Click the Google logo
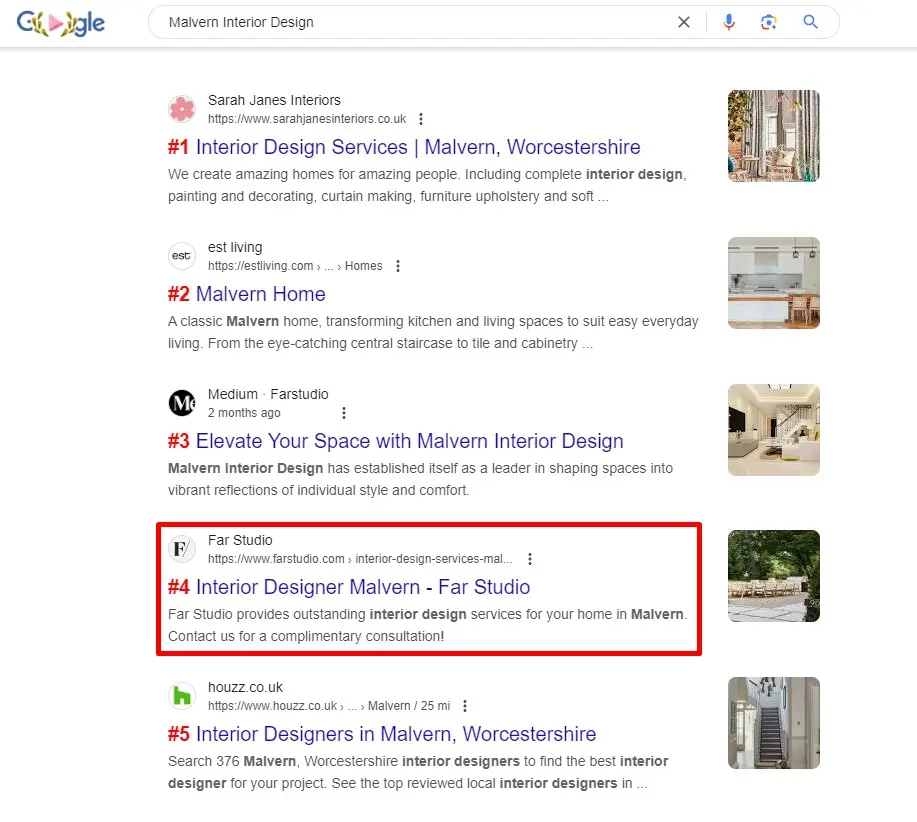The width and height of the screenshot is (917, 822). (x=60, y=23)
